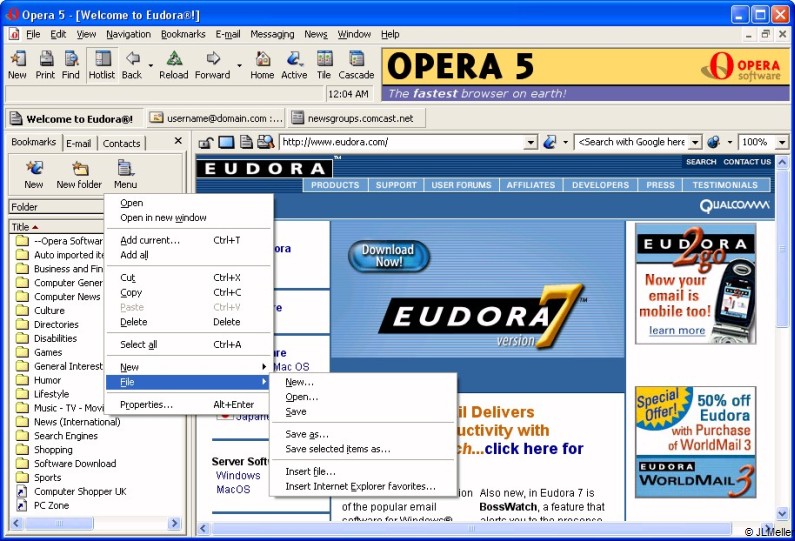Click page vertical scrollbar down arrow
This screenshot has width=795, height=541.
pyautogui.click(x=782, y=514)
